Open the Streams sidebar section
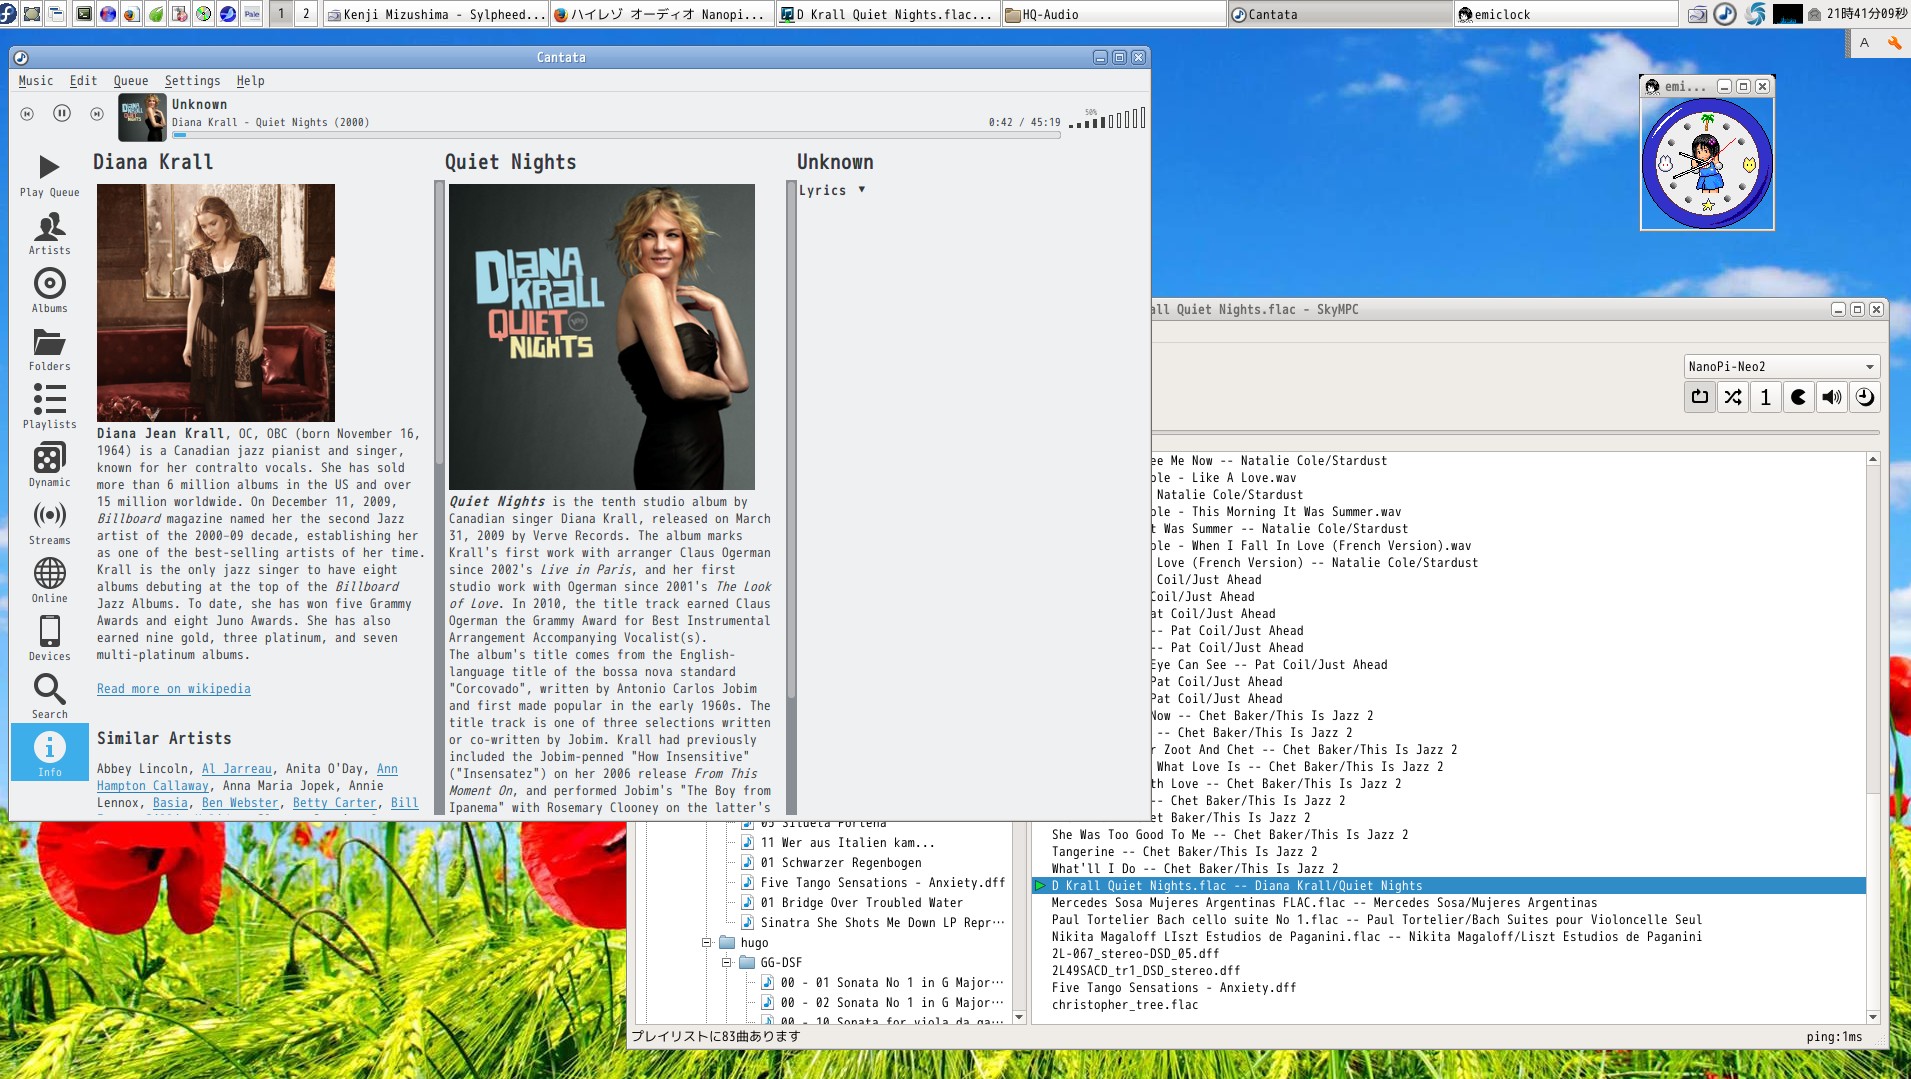 tap(49, 523)
